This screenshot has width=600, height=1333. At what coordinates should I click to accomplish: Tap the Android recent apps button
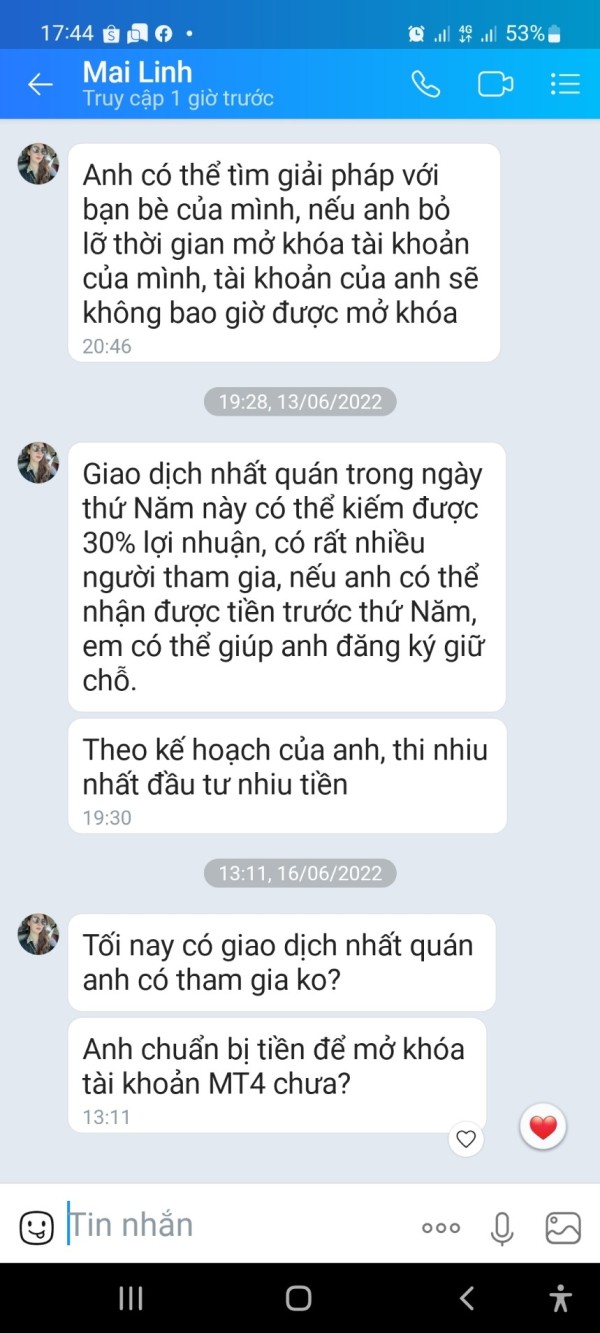click(x=130, y=1298)
